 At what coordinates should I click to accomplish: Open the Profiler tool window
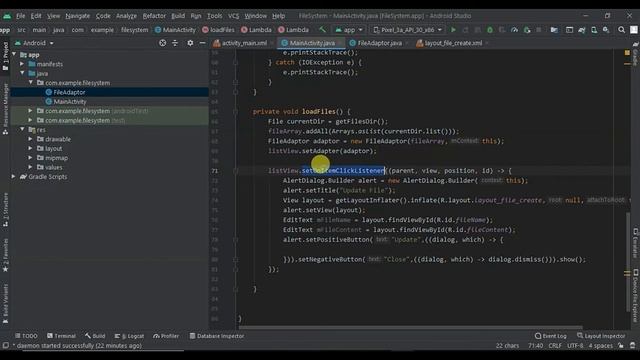click(166, 336)
